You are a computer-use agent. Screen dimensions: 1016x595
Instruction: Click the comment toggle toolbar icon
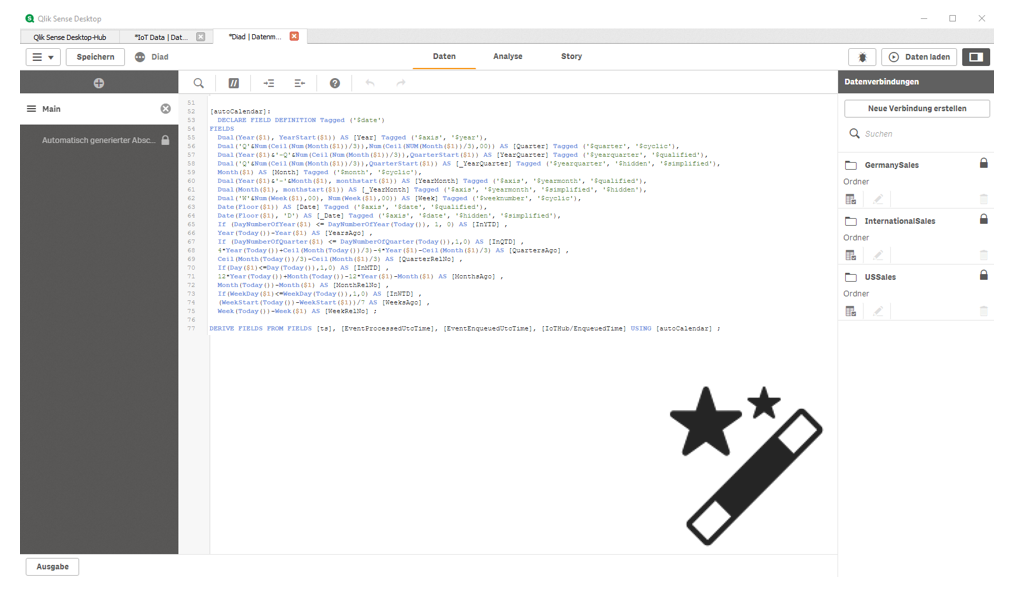point(234,83)
